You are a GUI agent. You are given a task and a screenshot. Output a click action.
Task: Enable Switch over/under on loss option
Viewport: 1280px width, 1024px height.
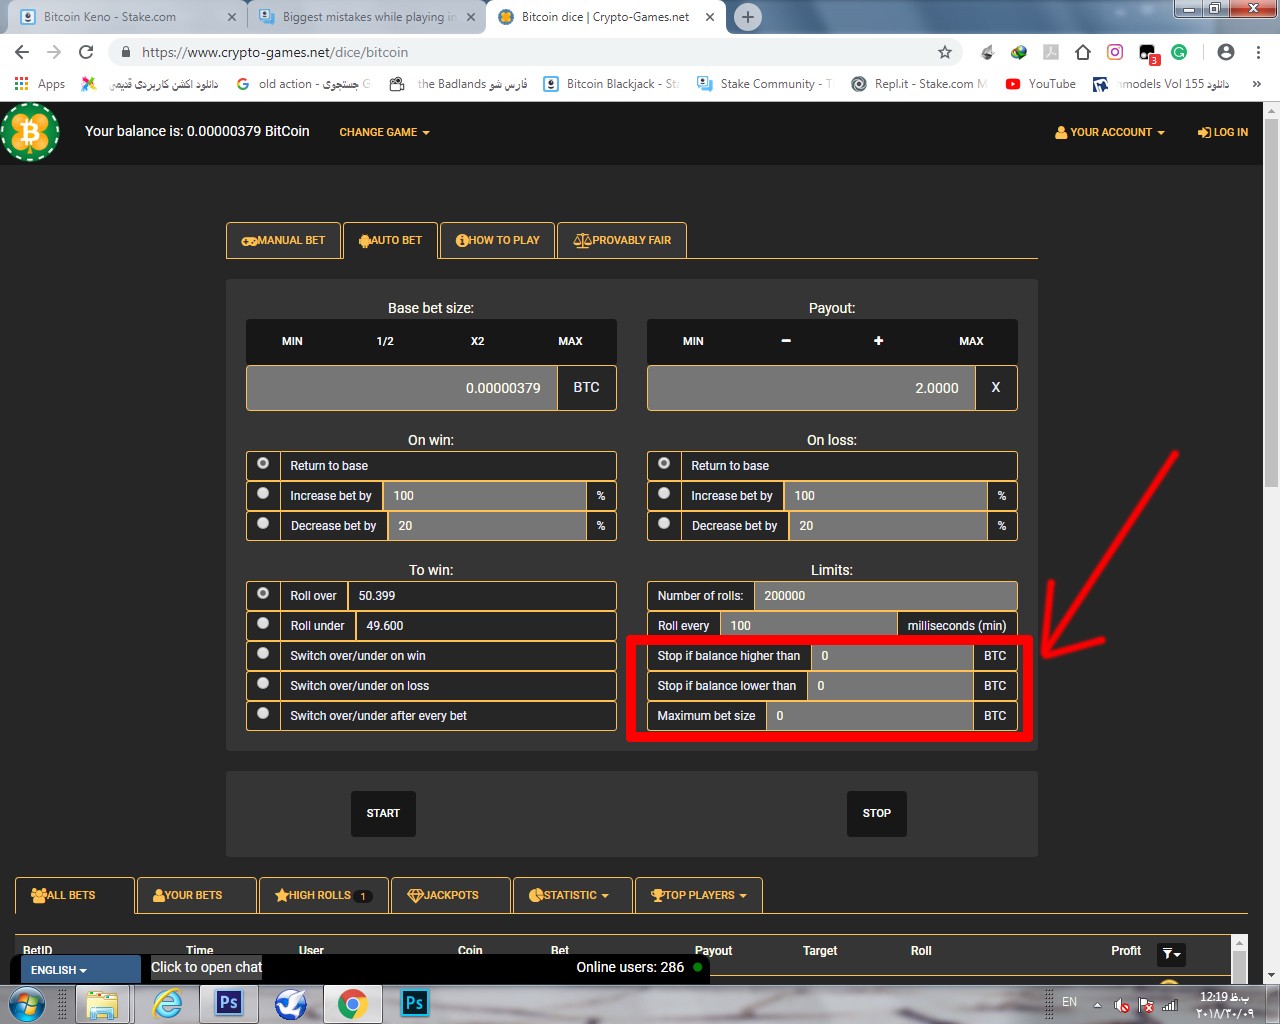click(x=263, y=683)
